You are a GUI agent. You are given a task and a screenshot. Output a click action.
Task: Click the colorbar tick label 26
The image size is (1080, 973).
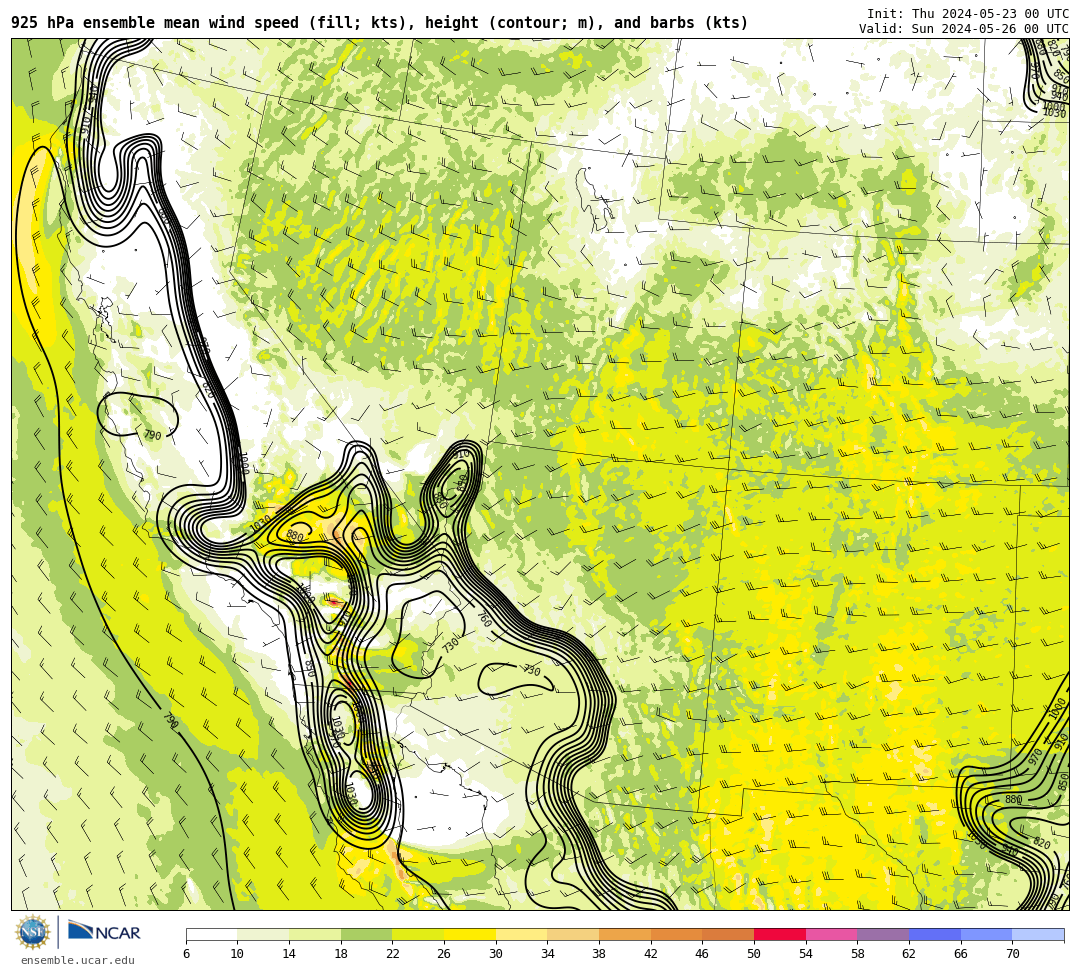(444, 954)
